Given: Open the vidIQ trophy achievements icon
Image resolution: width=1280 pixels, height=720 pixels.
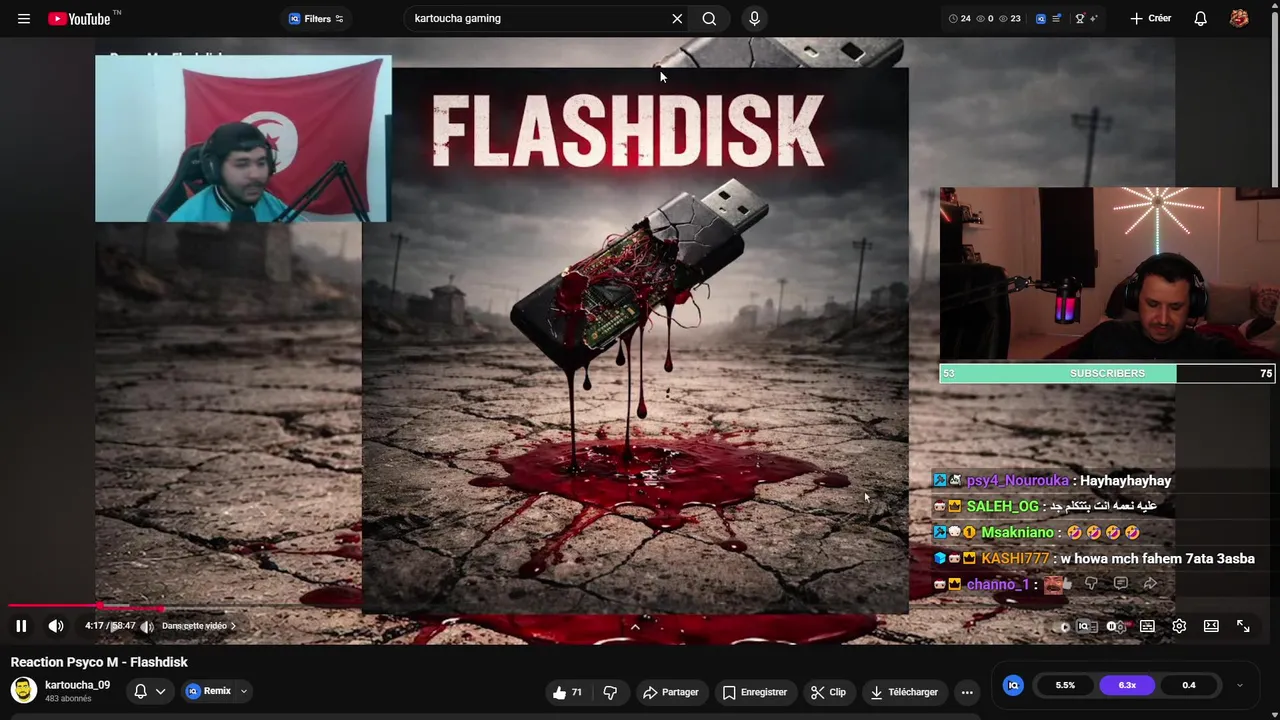Looking at the screenshot, I should click(x=1079, y=18).
